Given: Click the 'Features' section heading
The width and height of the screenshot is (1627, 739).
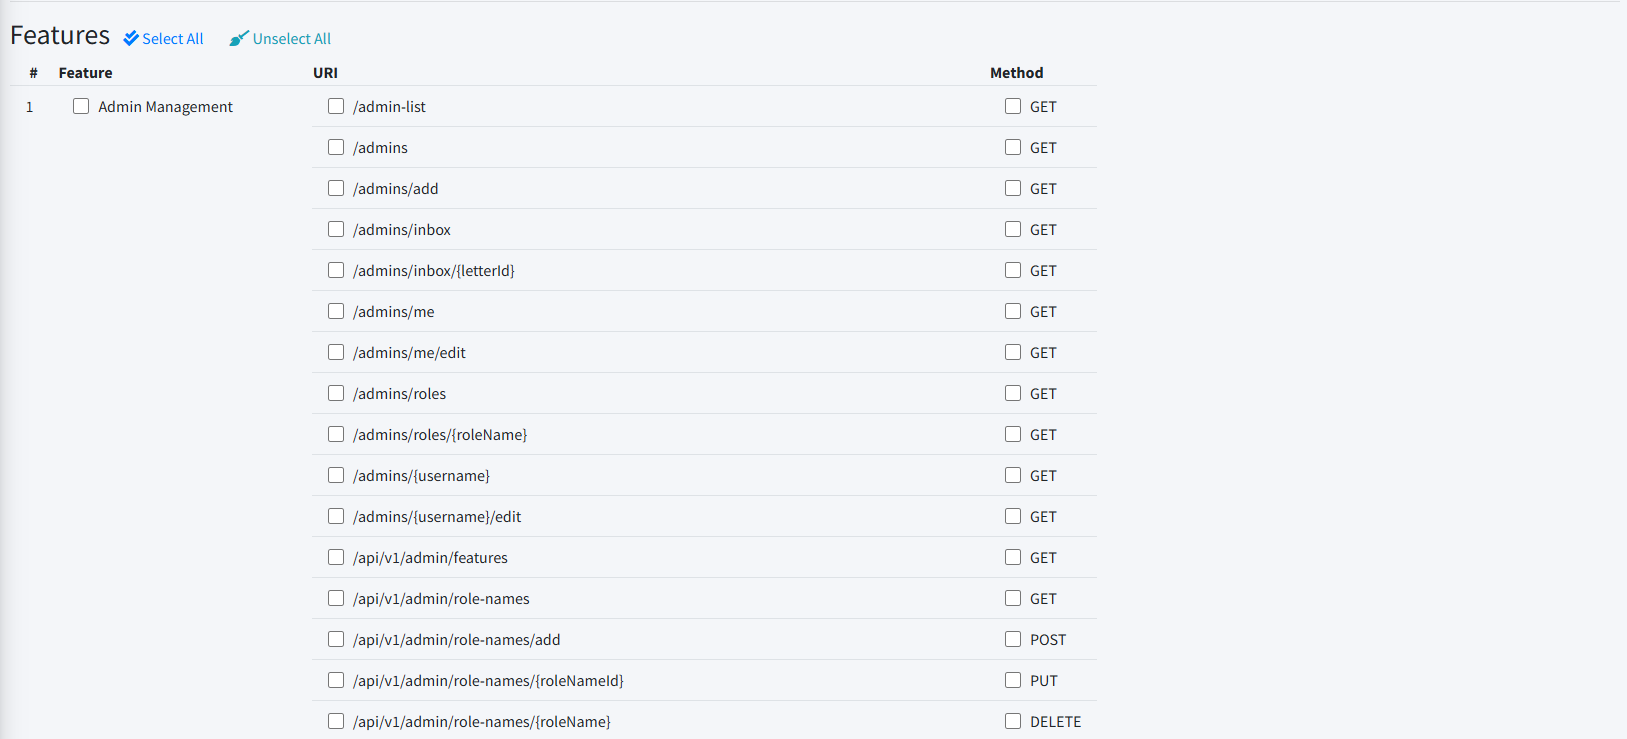Looking at the screenshot, I should (60, 36).
